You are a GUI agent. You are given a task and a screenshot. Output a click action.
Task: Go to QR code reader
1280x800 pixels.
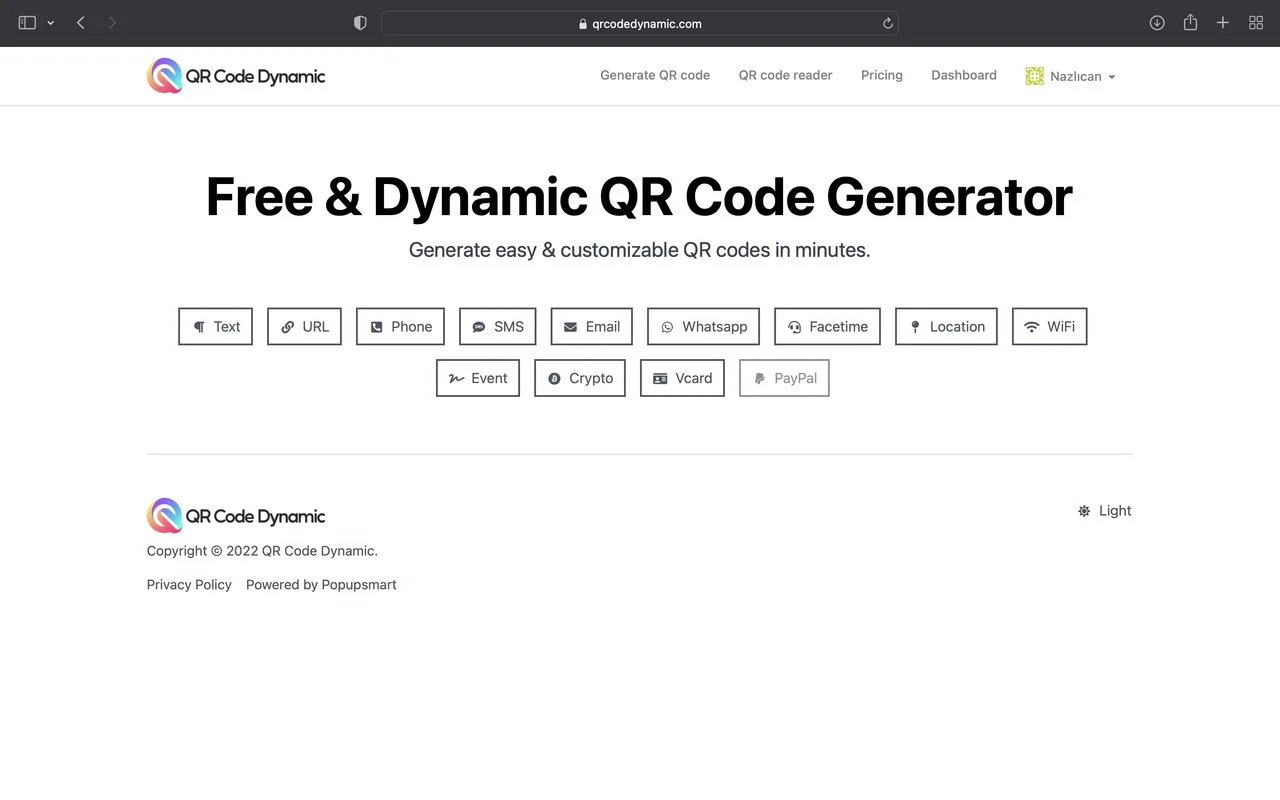[785, 75]
